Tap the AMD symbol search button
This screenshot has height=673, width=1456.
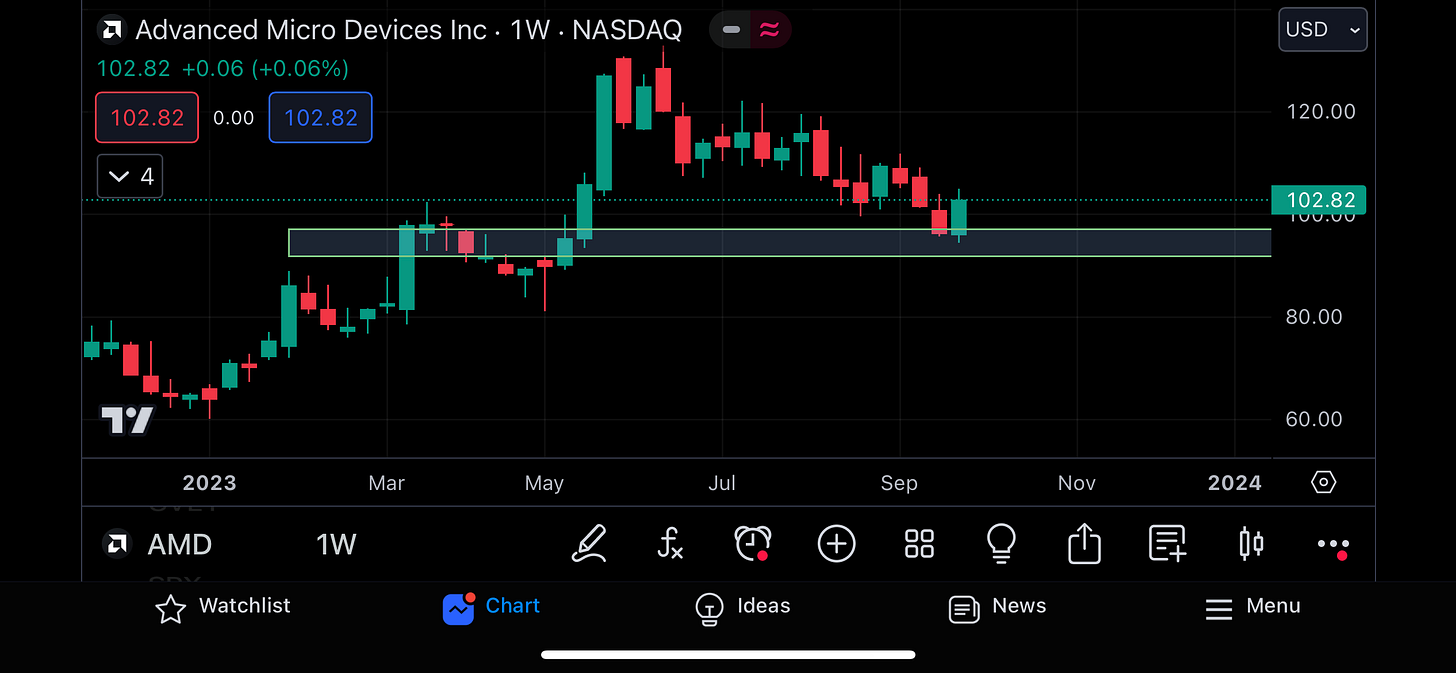pyautogui.click(x=179, y=545)
